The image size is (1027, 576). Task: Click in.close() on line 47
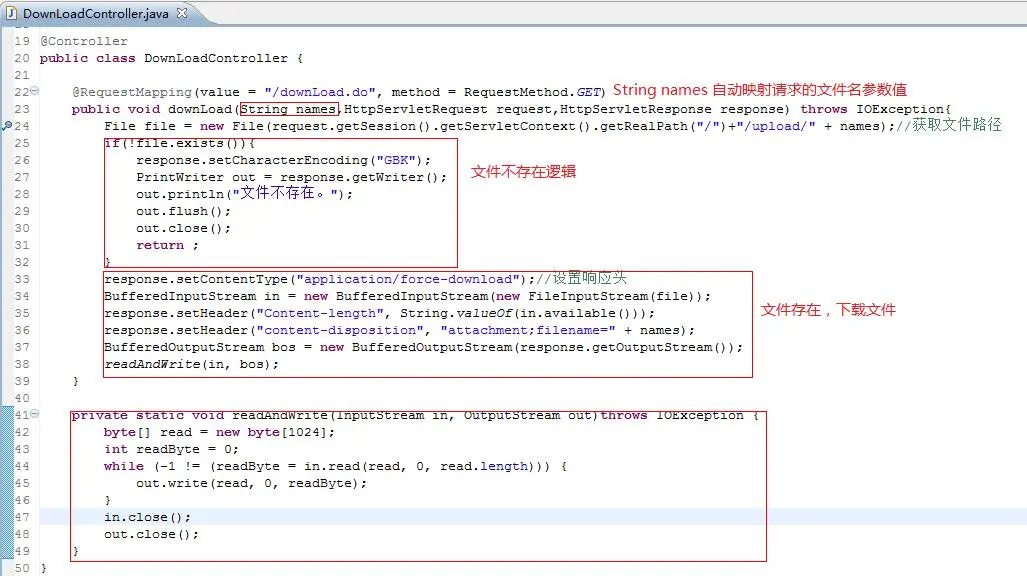143,518
